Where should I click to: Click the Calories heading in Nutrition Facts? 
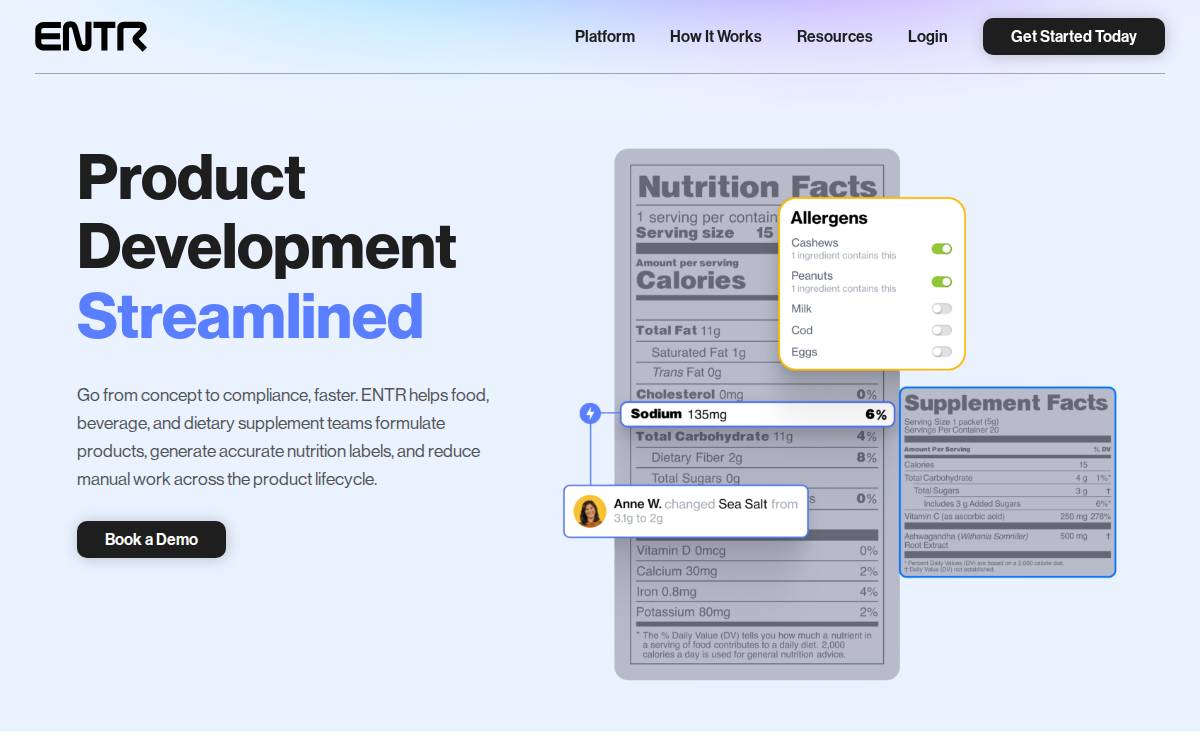pos(691,281)
